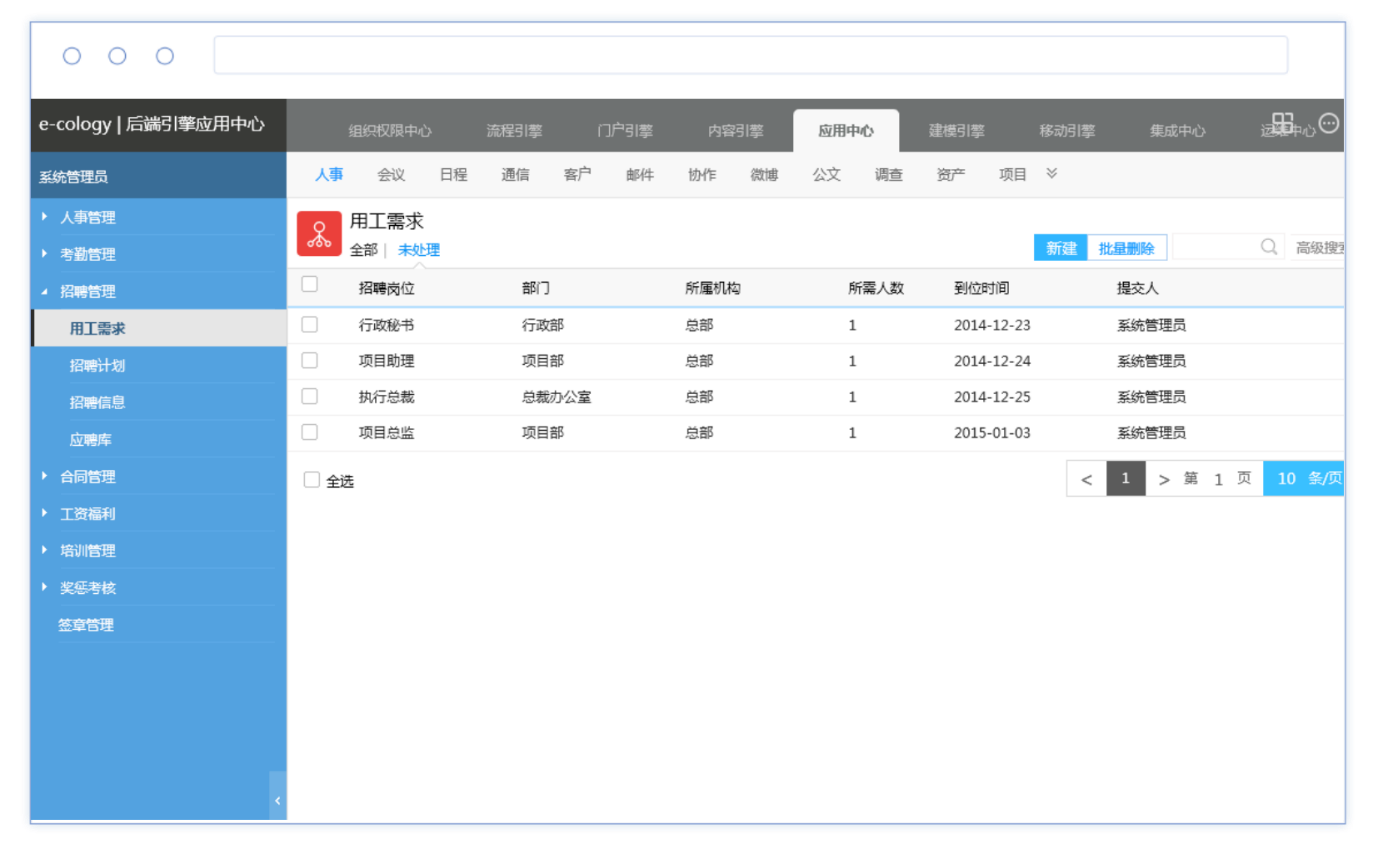
Task: Click the circular more options icon
Action: coord(1328,123)
